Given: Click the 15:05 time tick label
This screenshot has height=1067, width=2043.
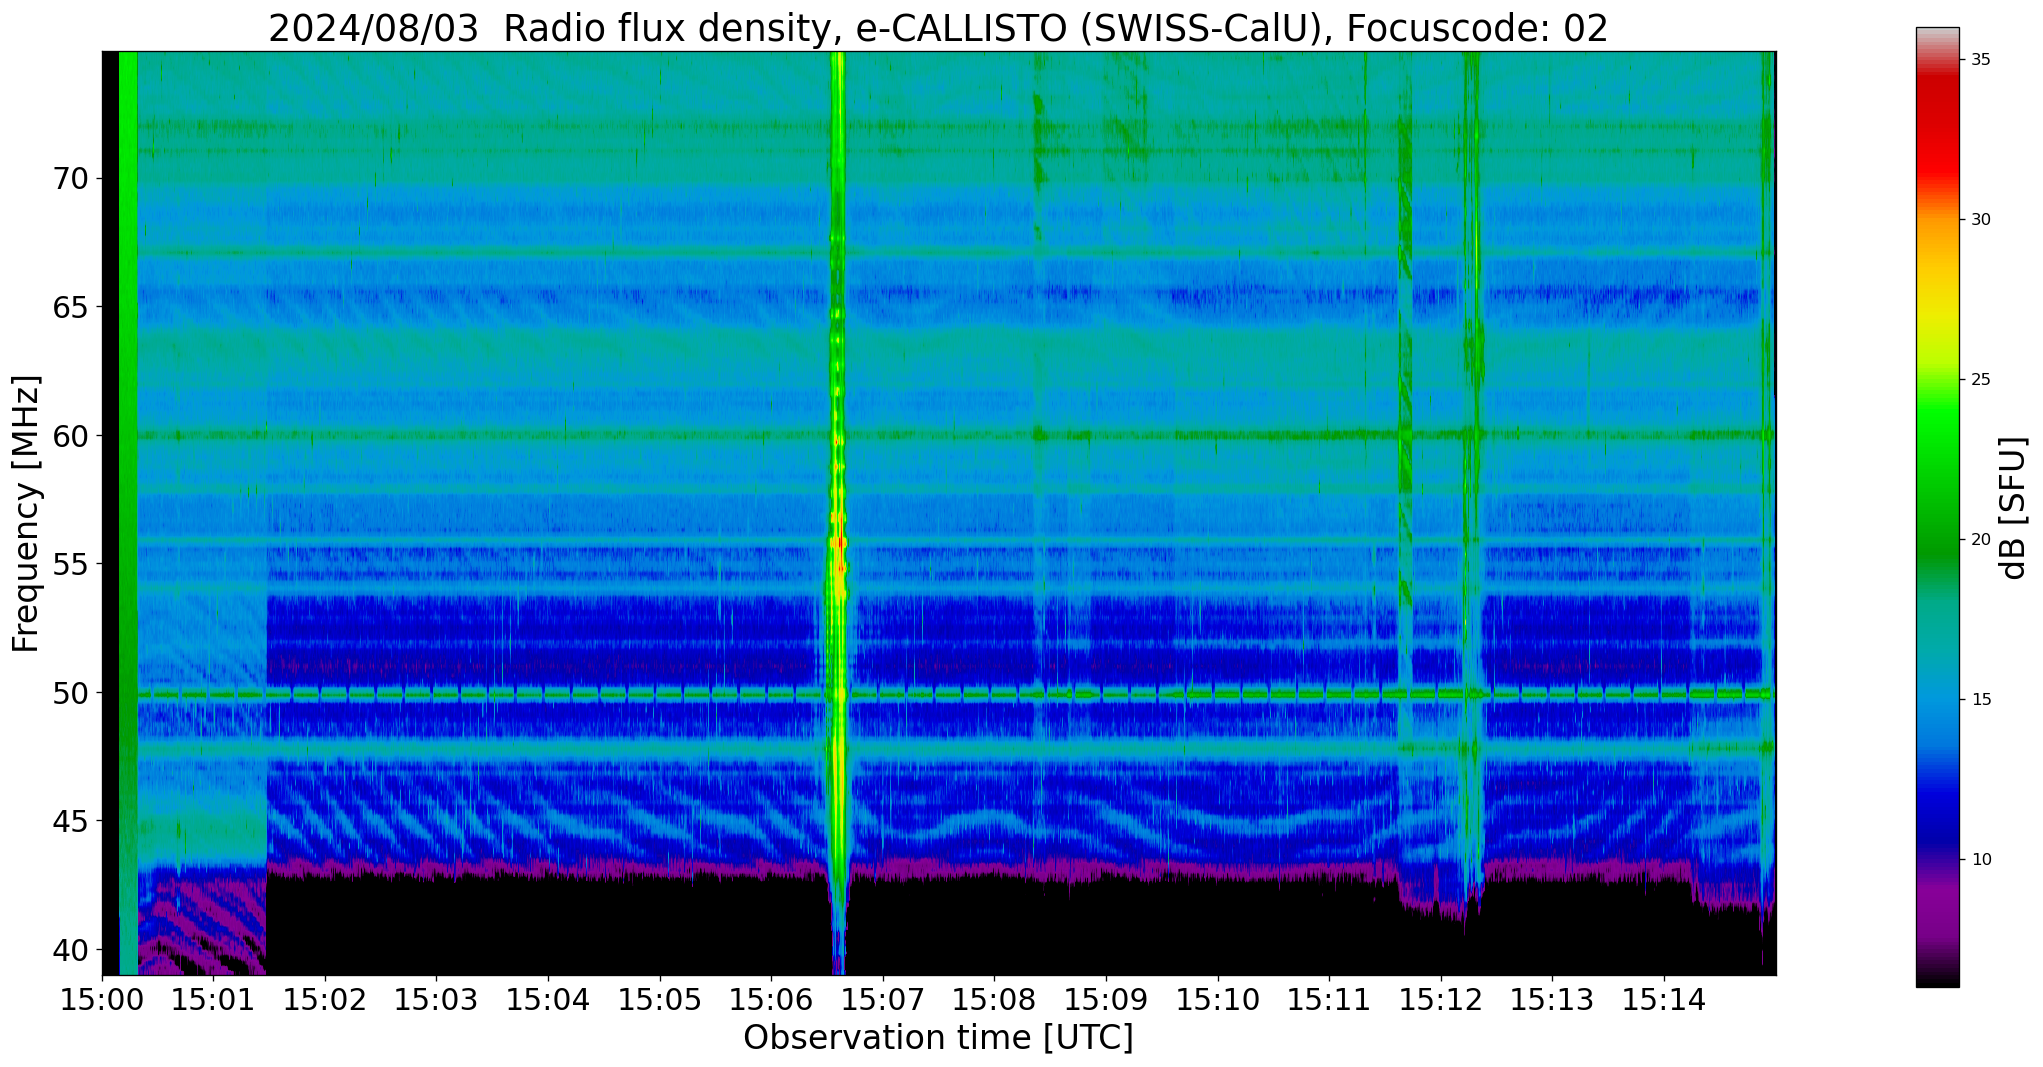Looking at the screenshot, I should (x=660, y=1000).
